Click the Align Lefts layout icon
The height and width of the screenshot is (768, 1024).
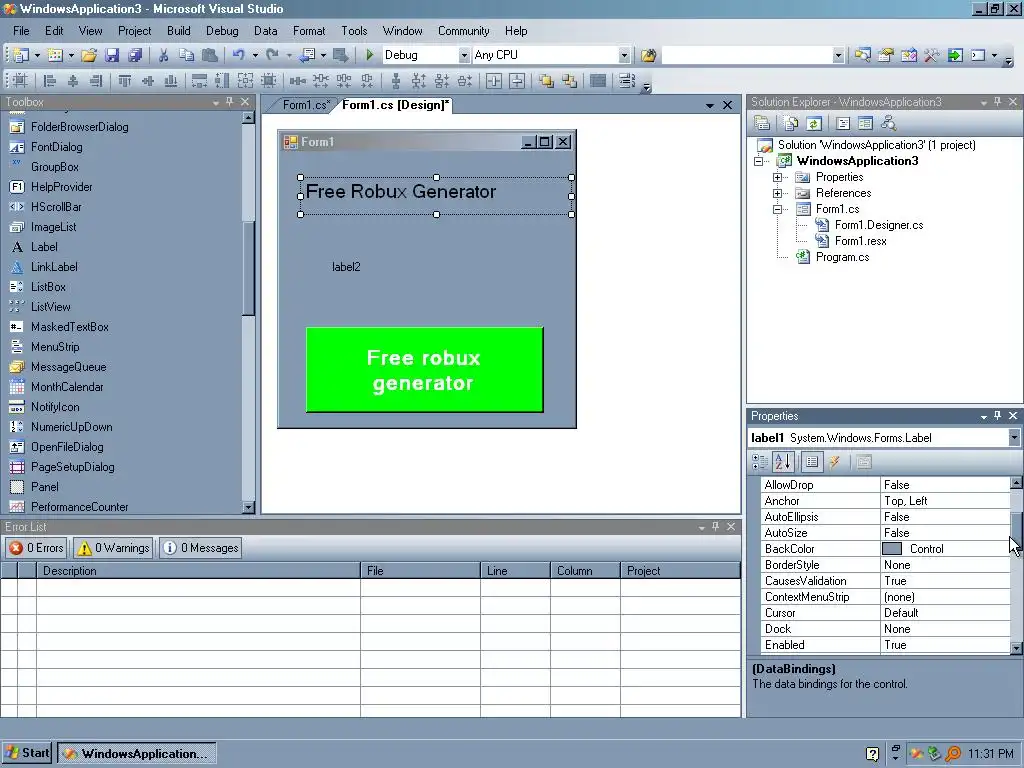[50, 81]
